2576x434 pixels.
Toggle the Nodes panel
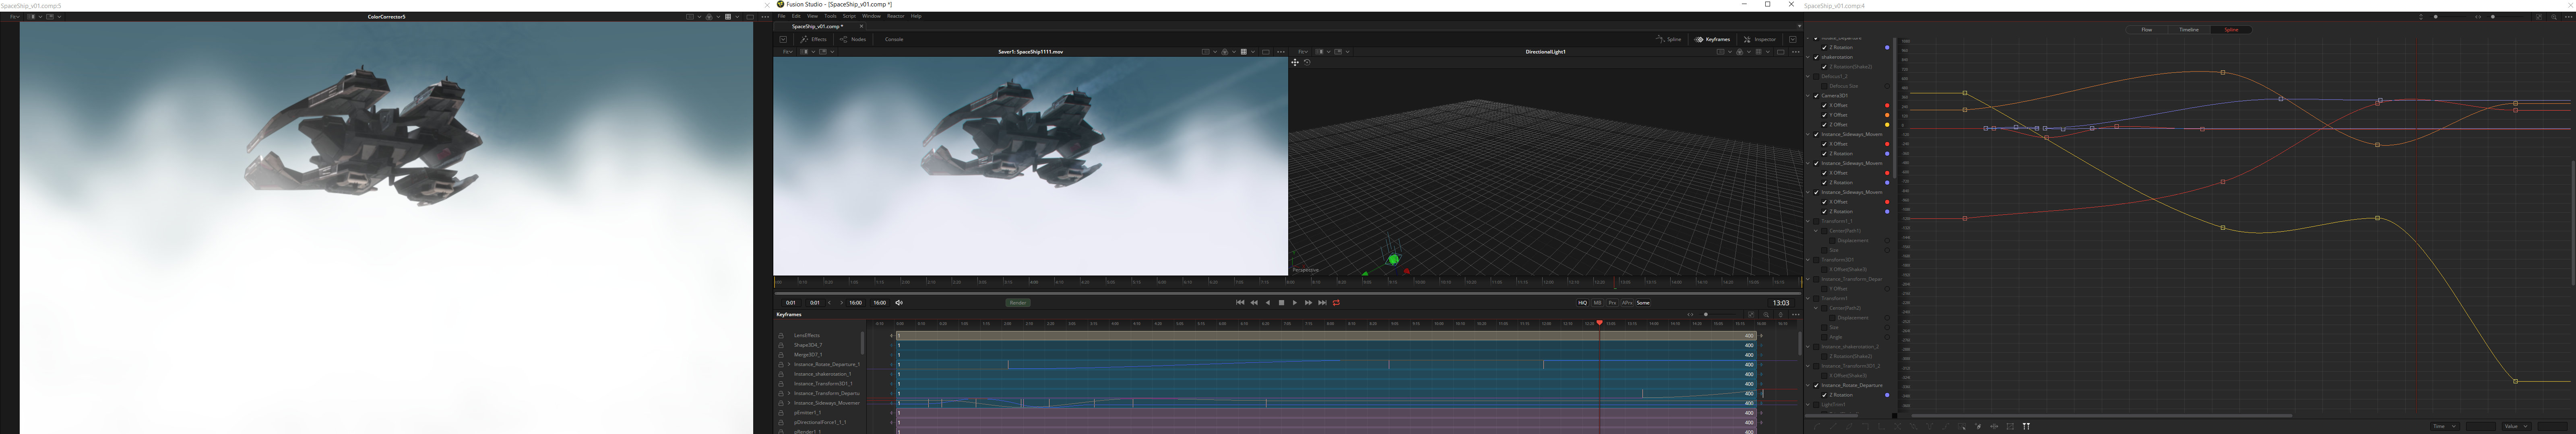(853, 39)
